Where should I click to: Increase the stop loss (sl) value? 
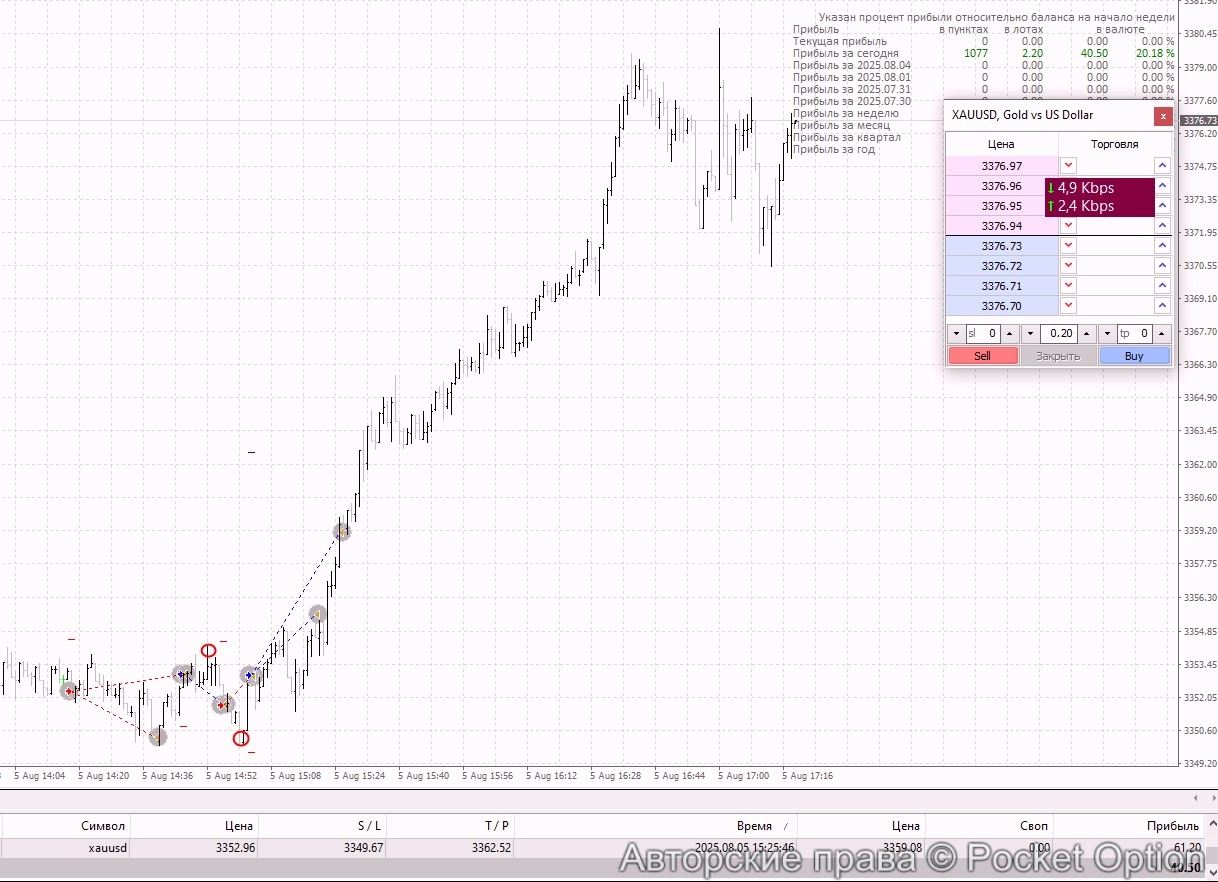pos(1009,334)
